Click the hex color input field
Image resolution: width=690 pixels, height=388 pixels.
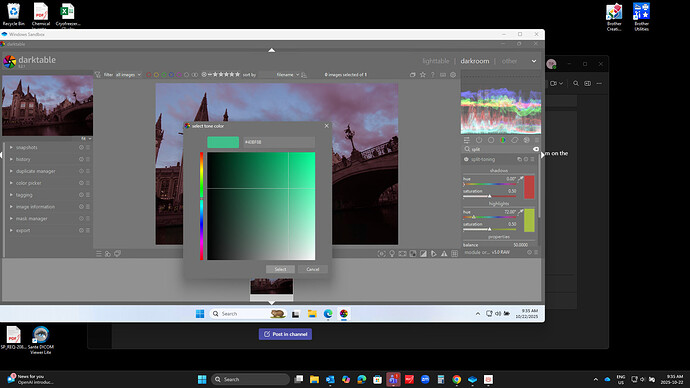[279, 142]
